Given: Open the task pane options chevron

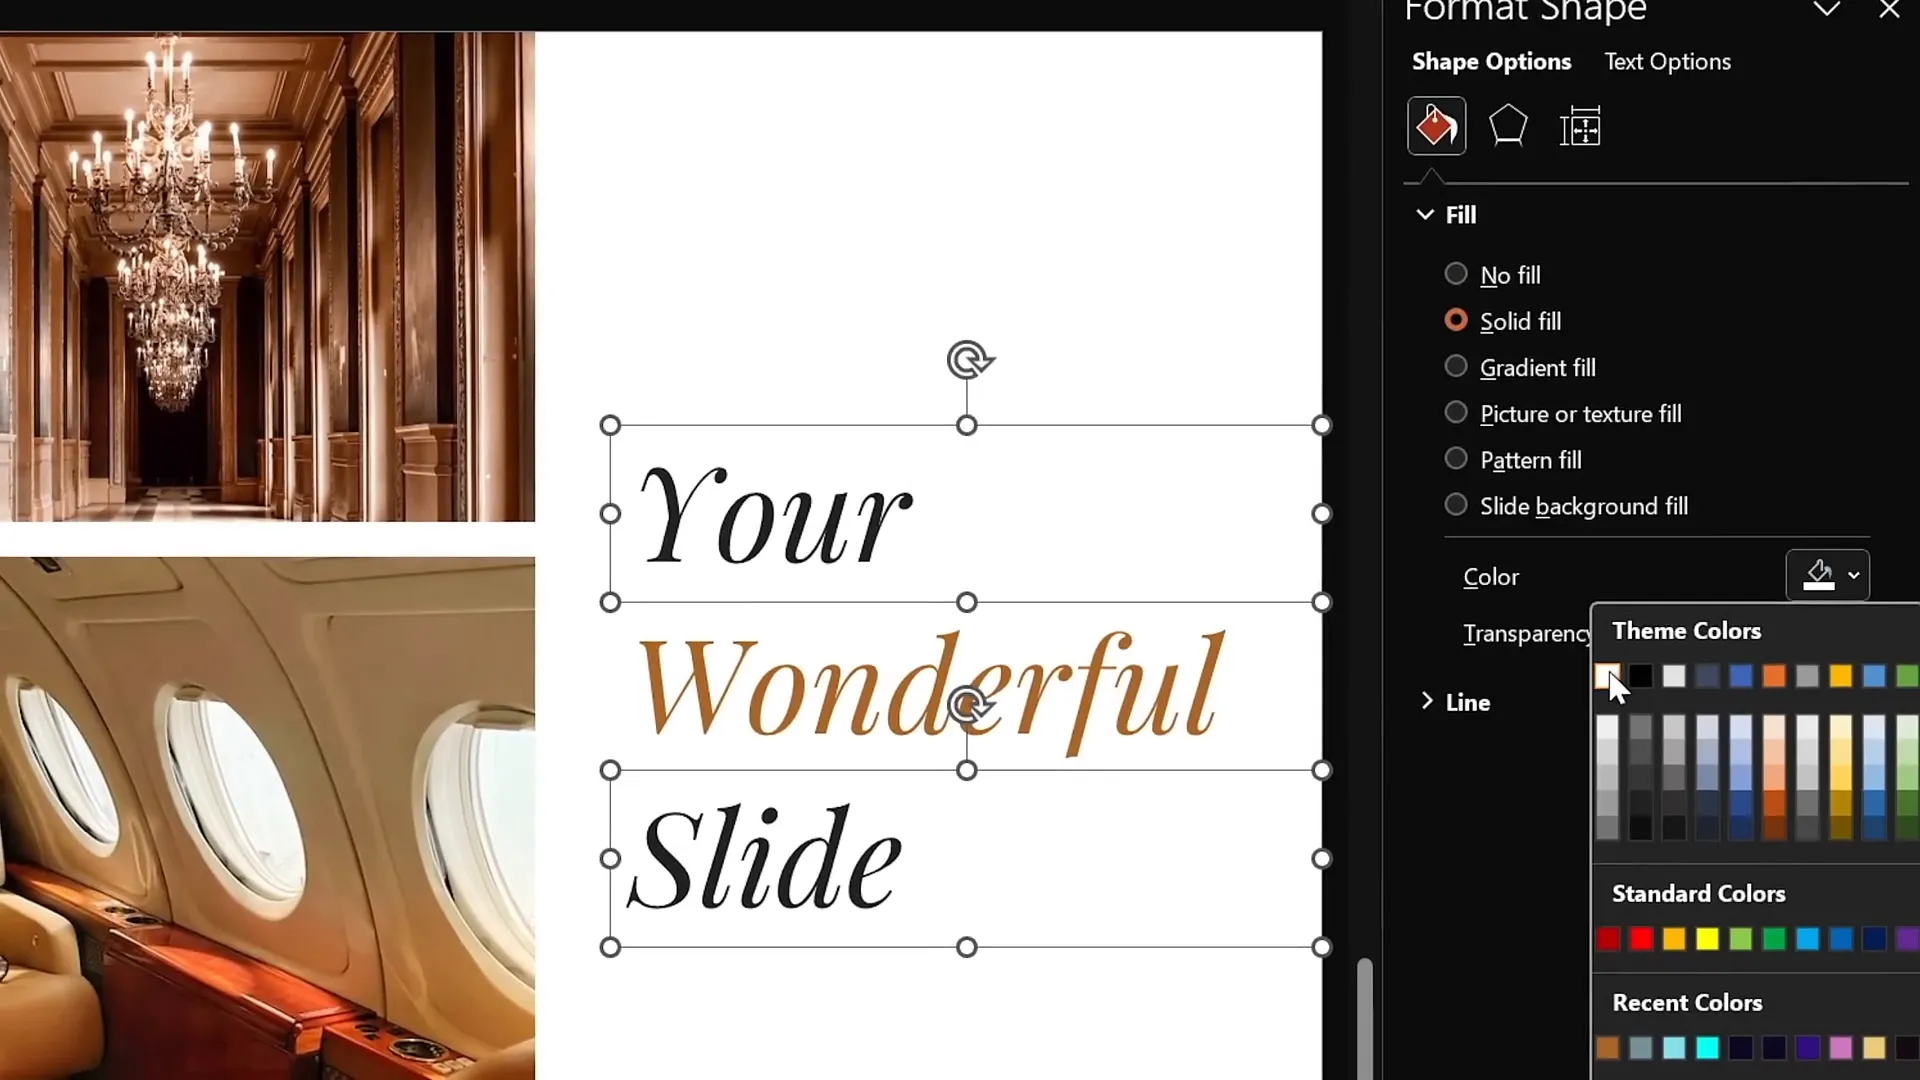Looking at the screenshot, I should (1828, 10).
